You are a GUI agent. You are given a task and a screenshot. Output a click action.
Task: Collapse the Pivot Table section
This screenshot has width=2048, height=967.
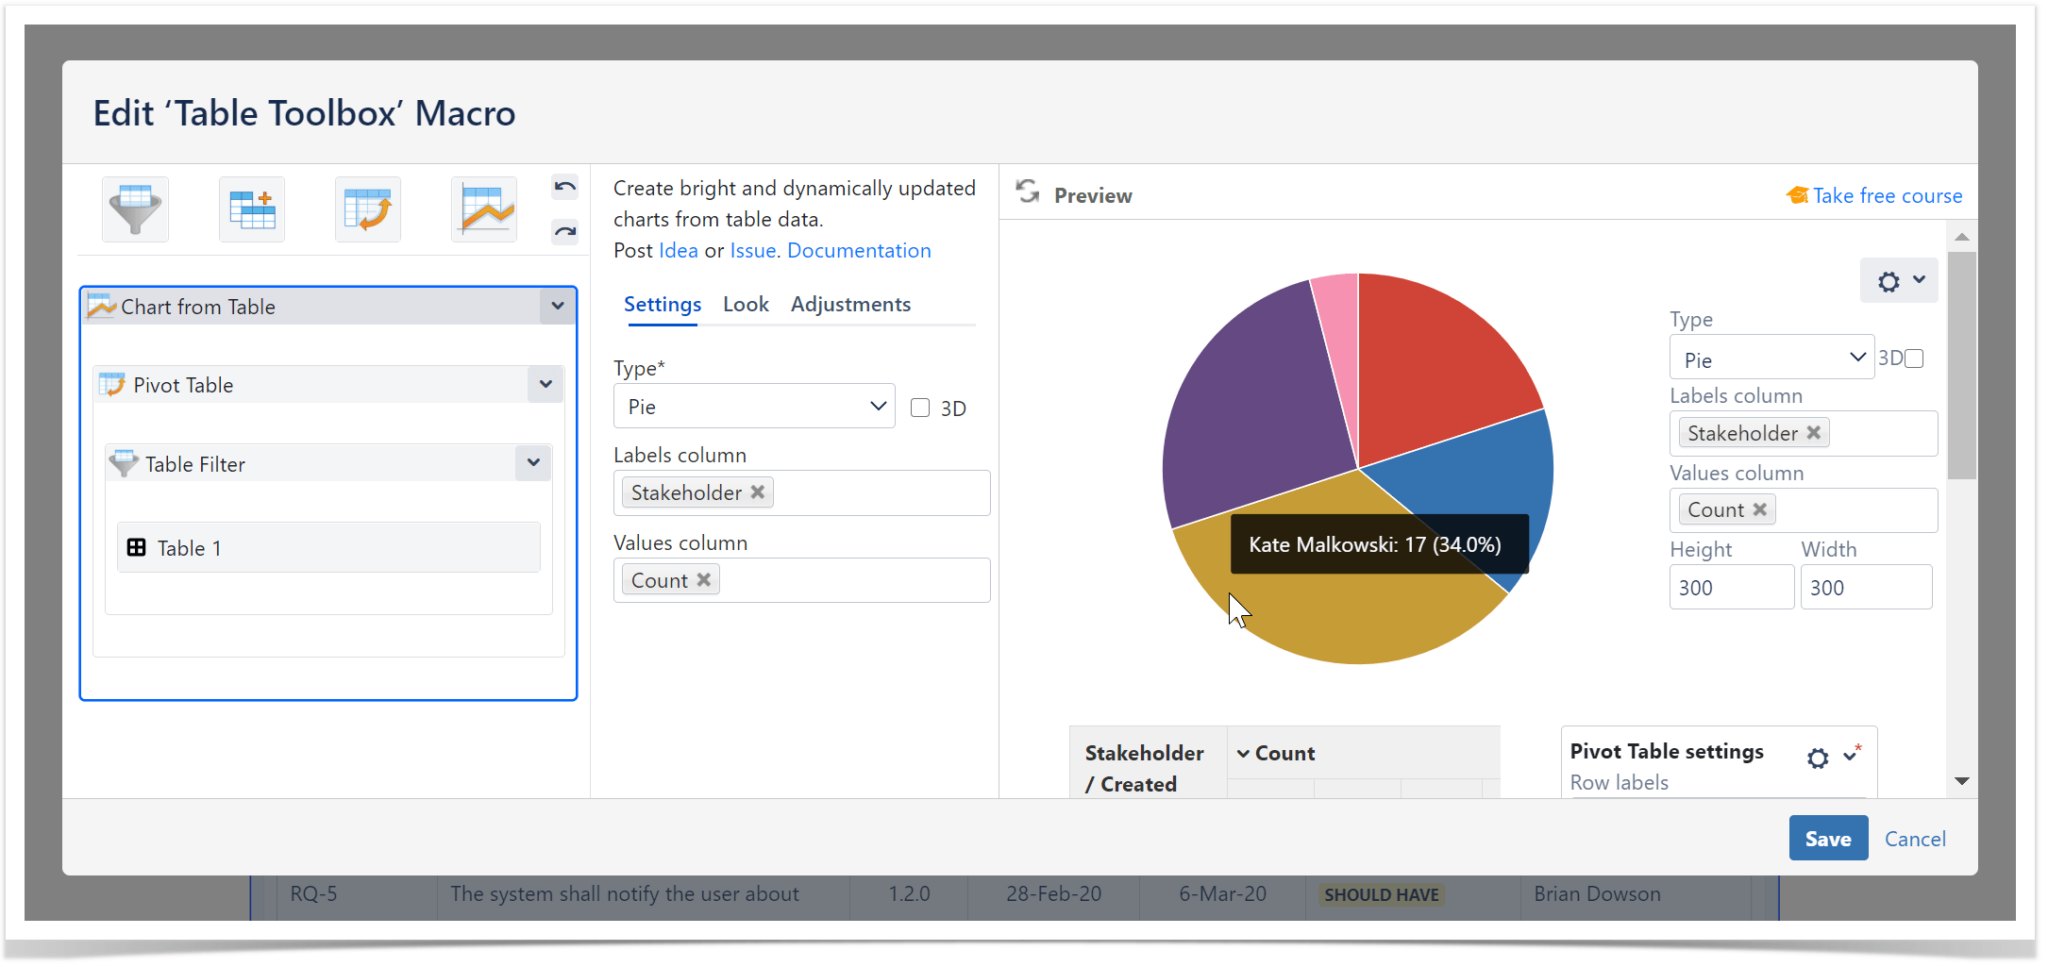[545, 384]
